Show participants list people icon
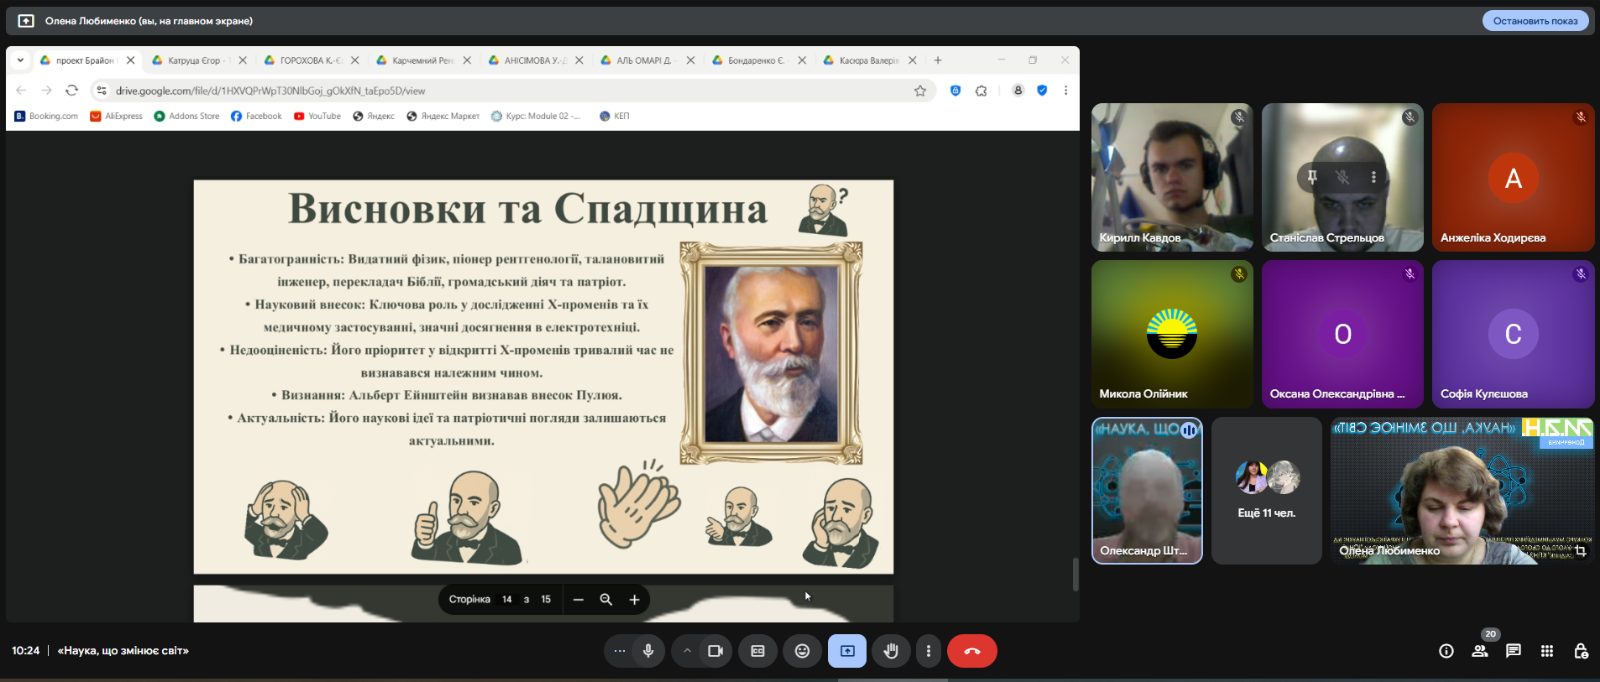 tap(1480, 651)
